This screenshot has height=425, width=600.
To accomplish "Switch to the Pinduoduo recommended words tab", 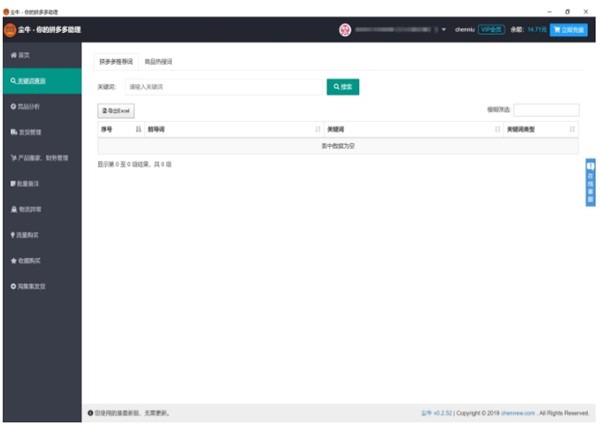I will point(116,62).
